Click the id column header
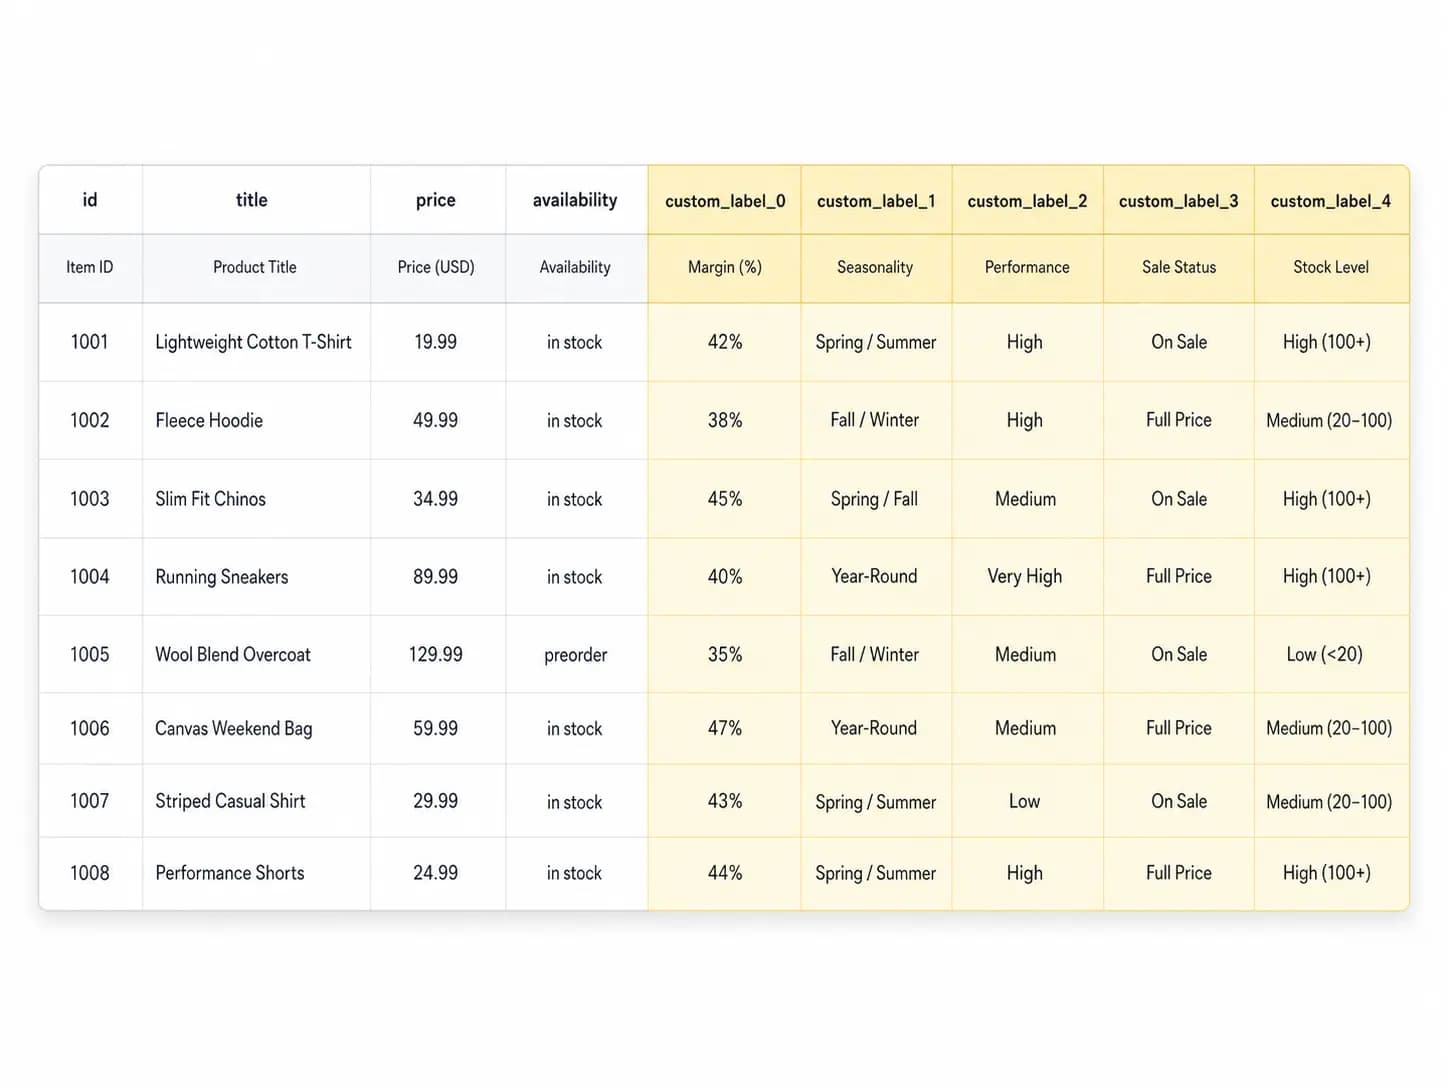This screenshot has height=1086, width=1448. 90,200
